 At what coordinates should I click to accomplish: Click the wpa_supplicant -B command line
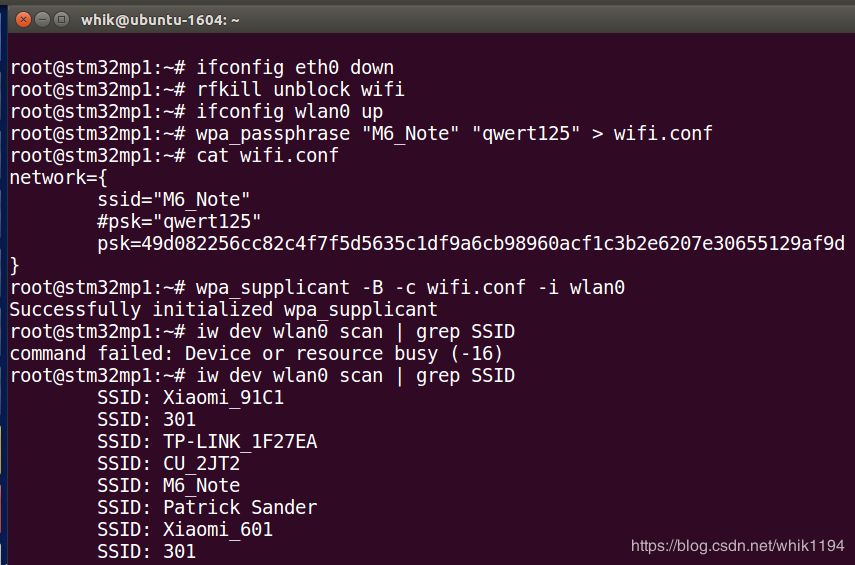(317, 287)
